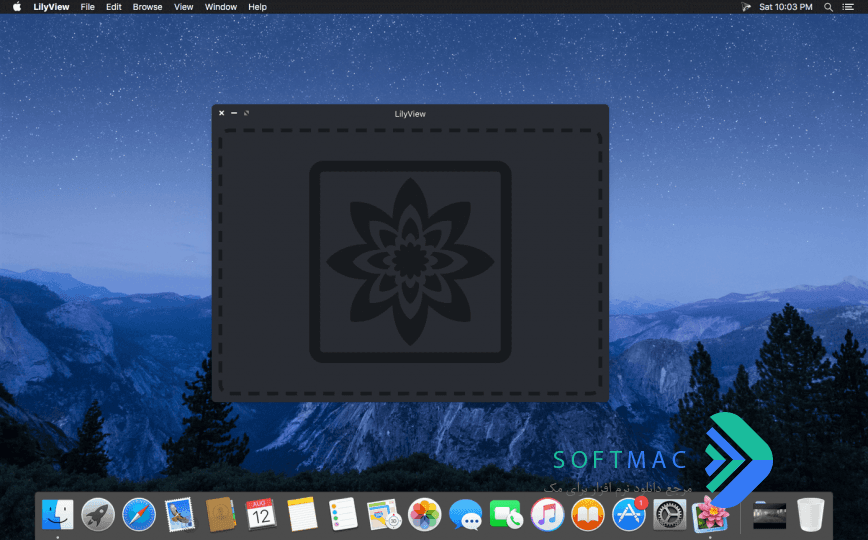Viewport: 868px width, 540px height.
Task: Open the Notification Center list icon
Action: pyautogui.click(x=848, y=7)
